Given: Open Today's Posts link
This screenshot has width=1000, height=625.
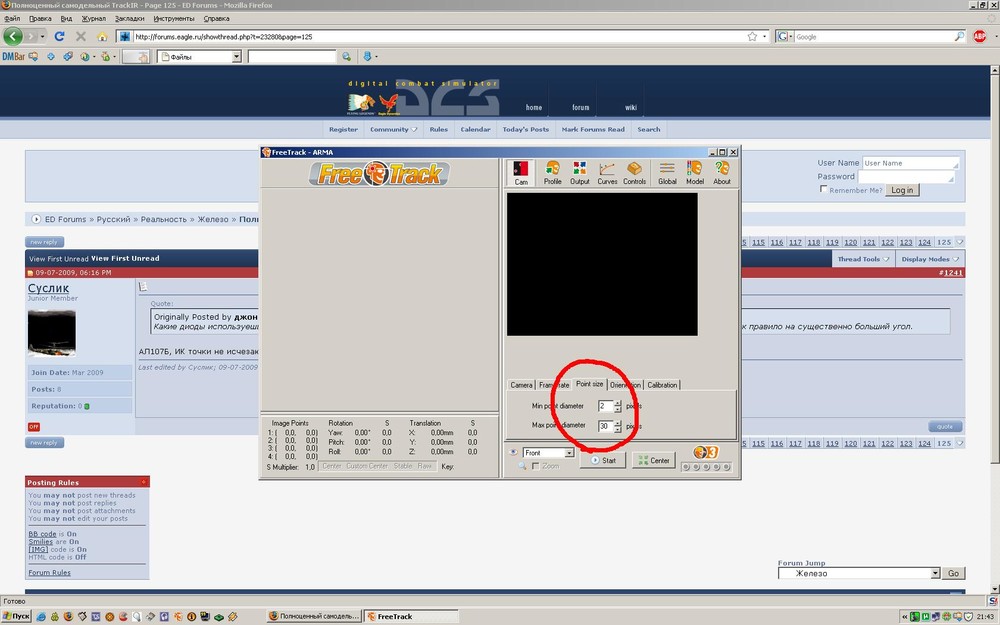Looking at the screenshot, I should pyautogui.click(x=526, y=129).
